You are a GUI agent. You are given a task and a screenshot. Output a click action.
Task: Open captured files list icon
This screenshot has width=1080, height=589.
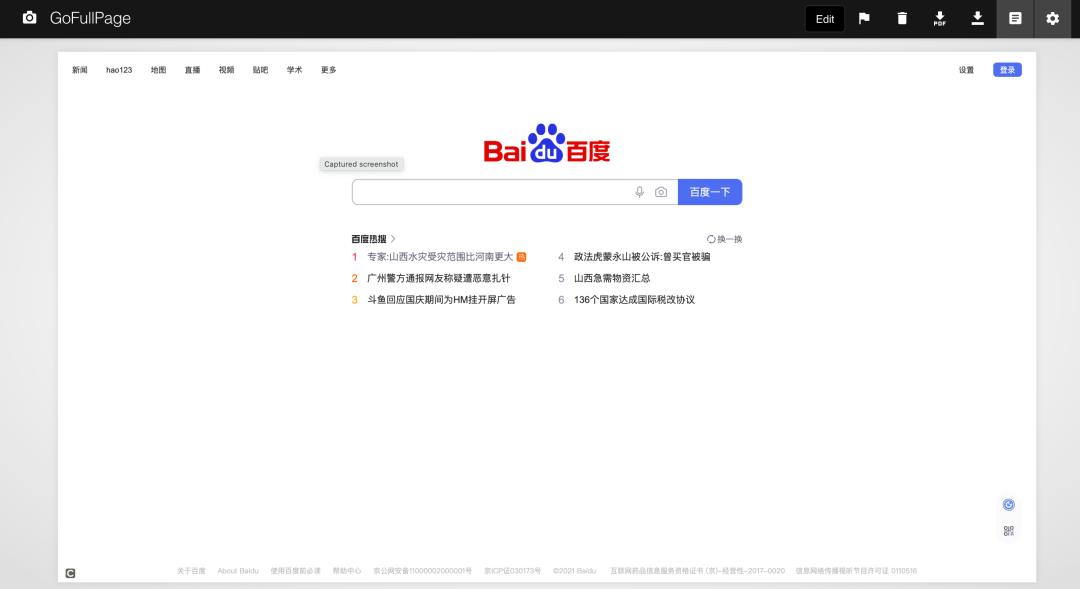tap(1015, 18)
